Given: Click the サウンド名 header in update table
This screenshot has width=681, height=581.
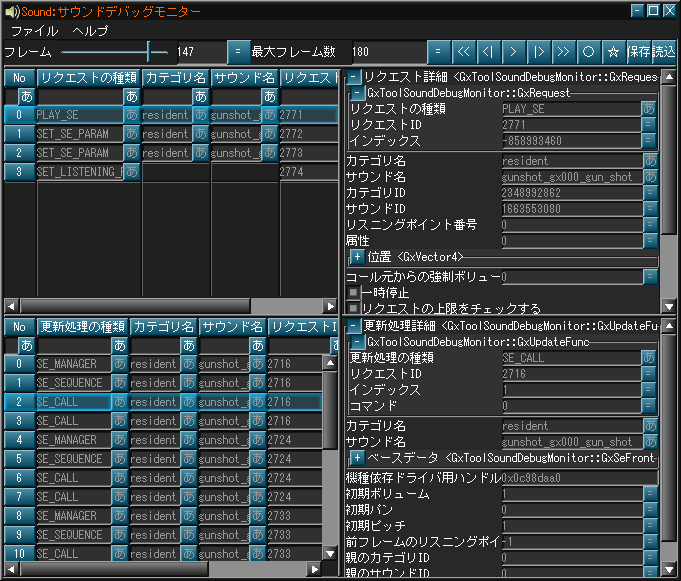Looking at the screenshot, I should (232, 327).
